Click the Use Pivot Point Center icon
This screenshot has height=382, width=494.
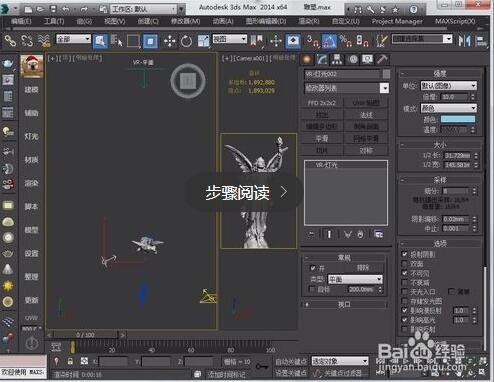pyautogui.click(x=257, y=41)
